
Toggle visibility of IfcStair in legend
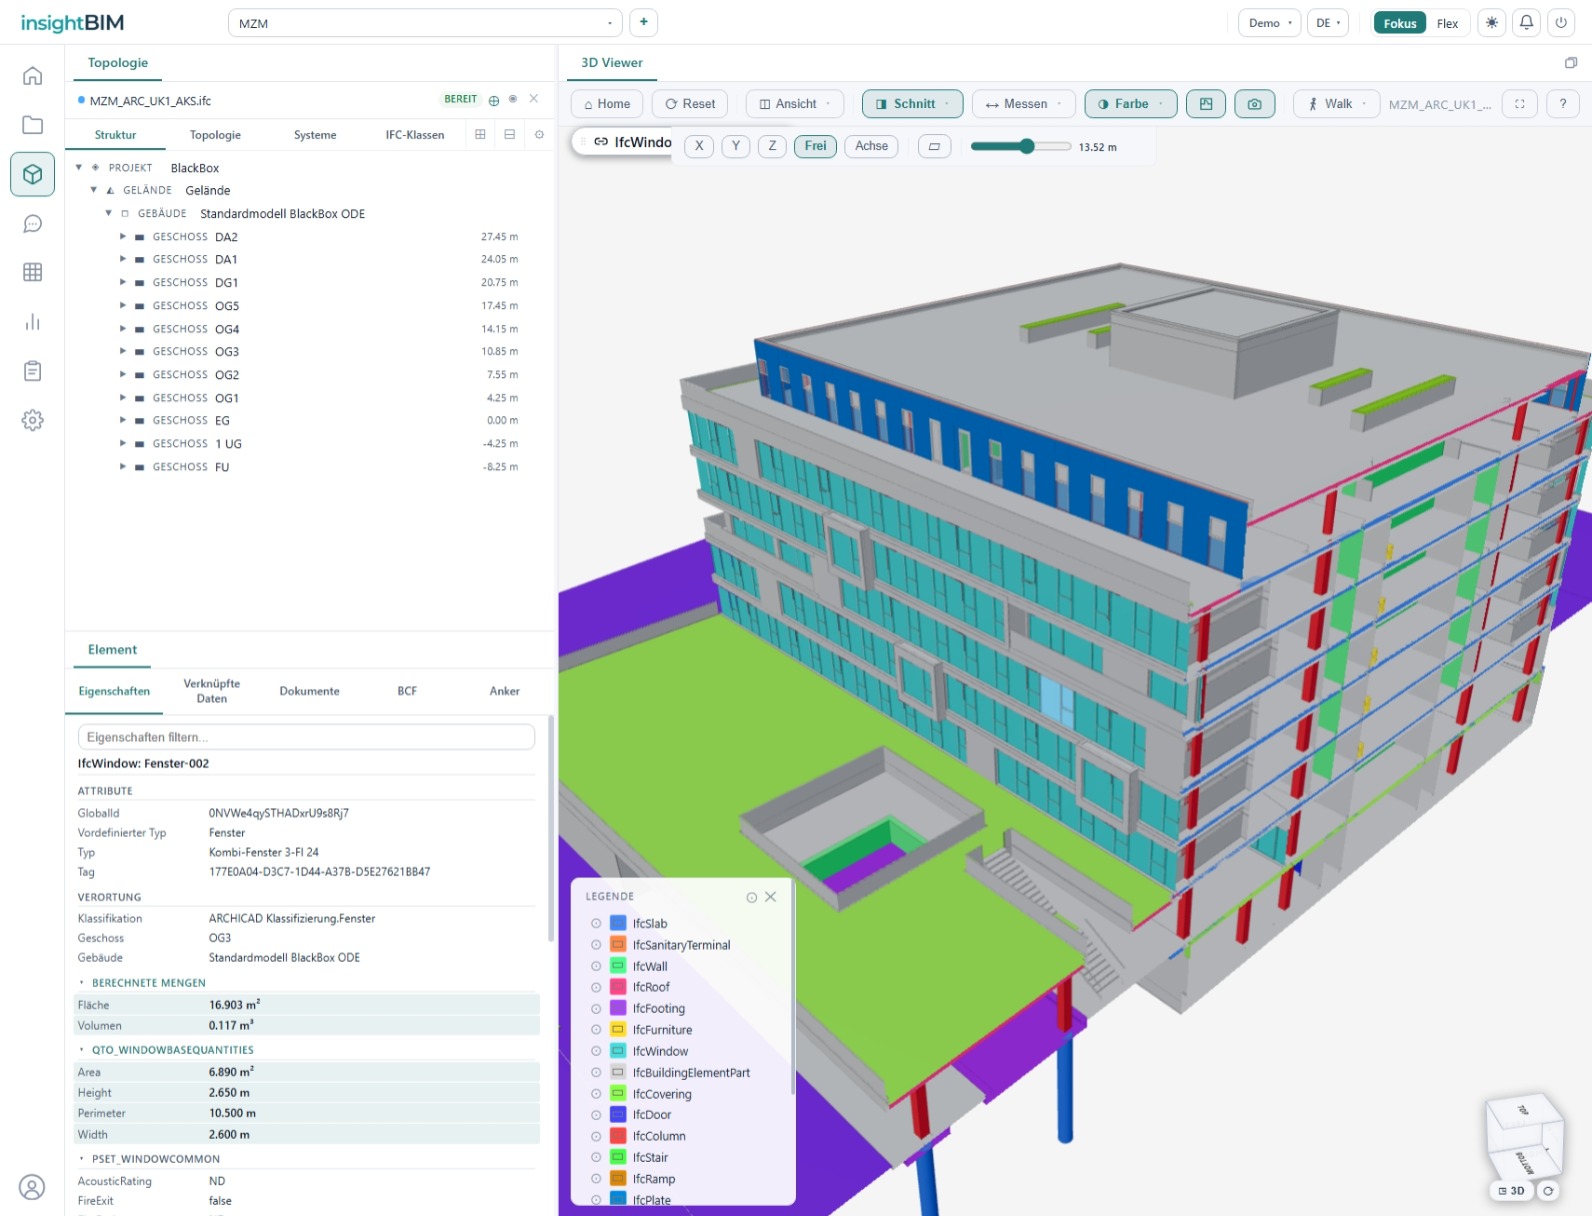(596, 1157)
